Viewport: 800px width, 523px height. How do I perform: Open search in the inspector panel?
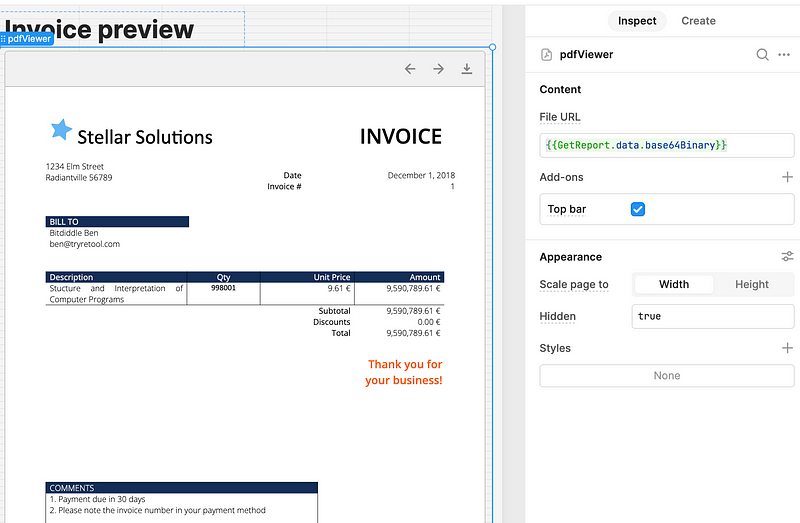pos(762,55)
